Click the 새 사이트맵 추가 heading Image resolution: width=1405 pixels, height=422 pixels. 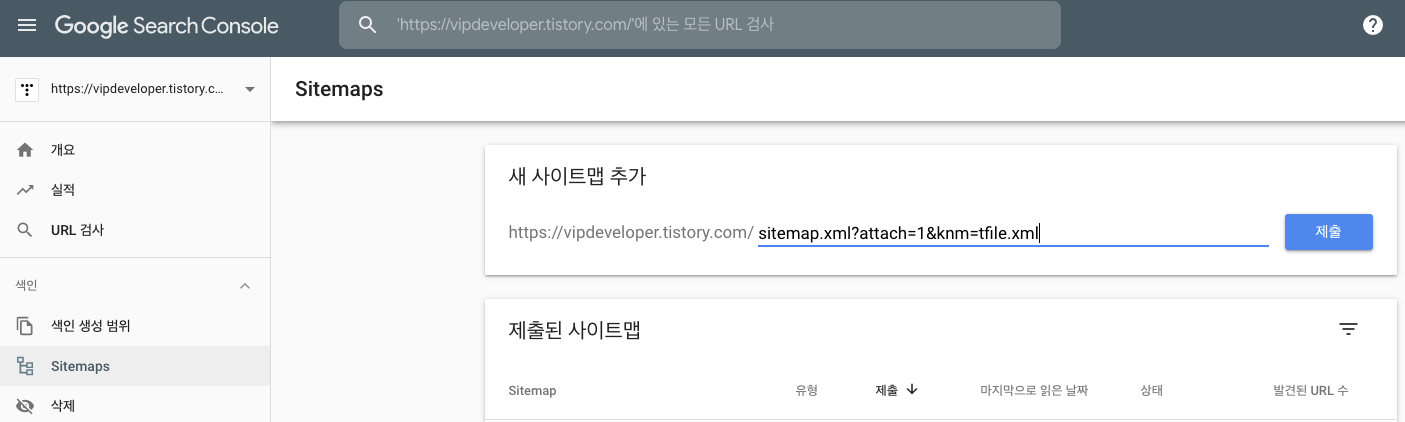(x=578, y=177)
